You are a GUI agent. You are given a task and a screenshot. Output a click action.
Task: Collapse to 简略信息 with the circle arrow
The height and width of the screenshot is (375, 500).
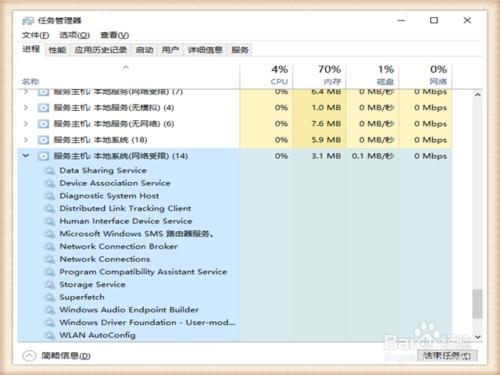pos(29,356)
